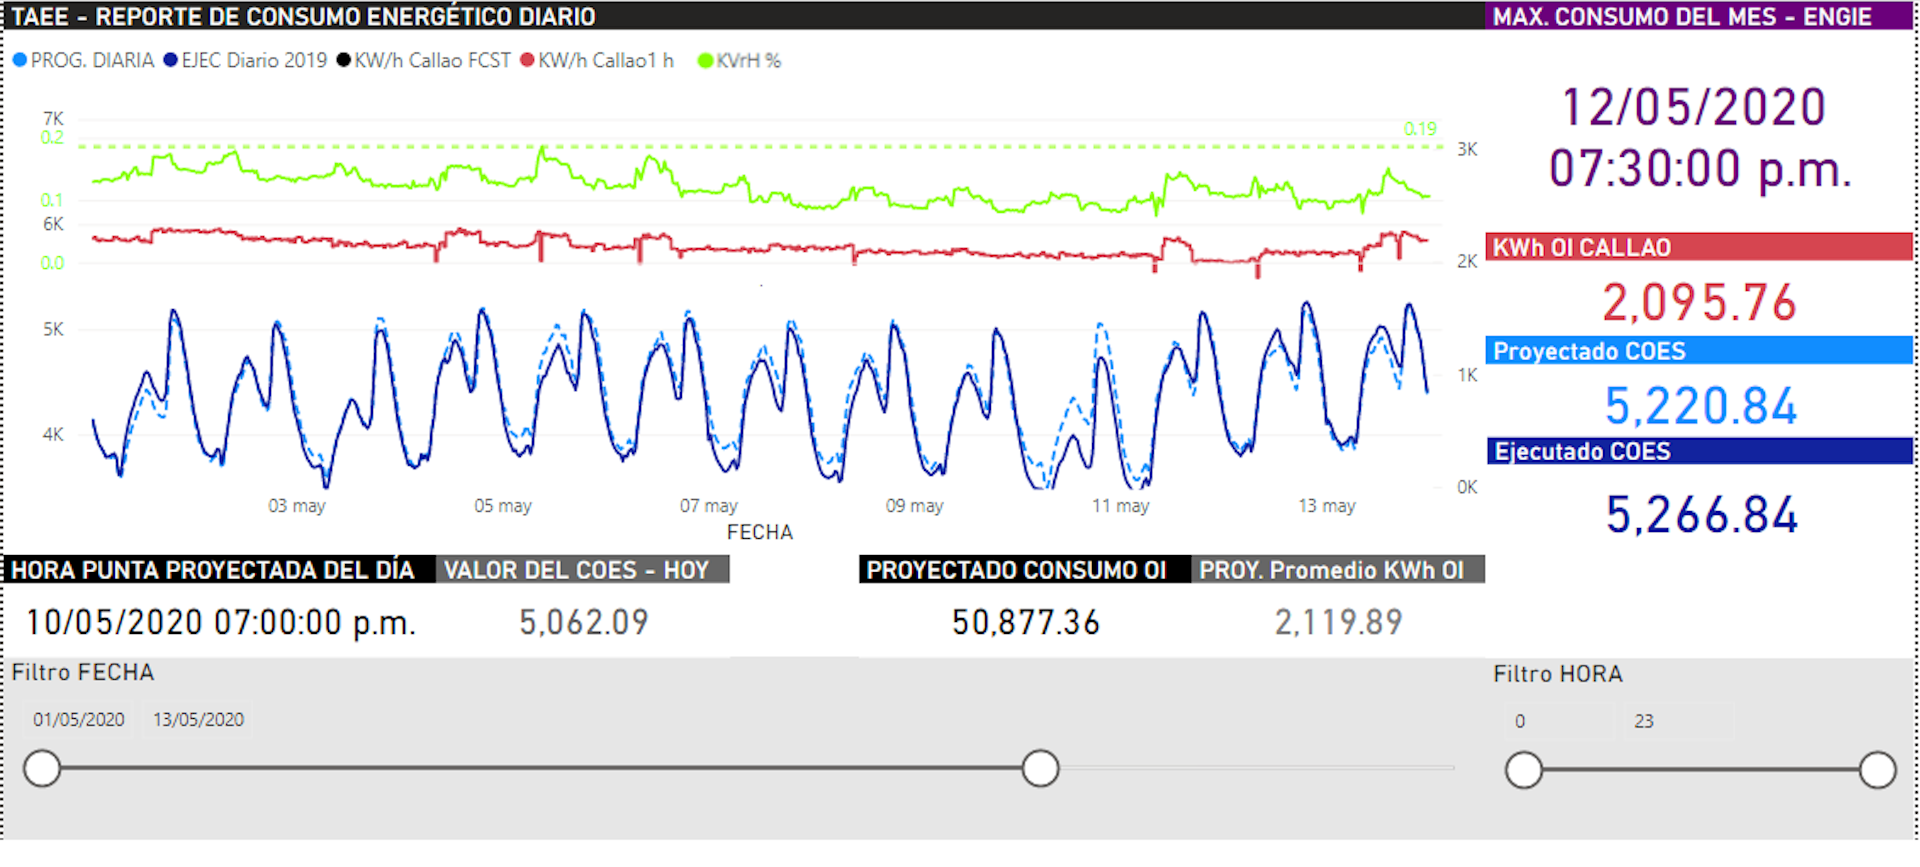This screenshot has width=1920, height=867.
Task: Select the red KW/h Callao1 h legend dot
Action: click(527, 61)
